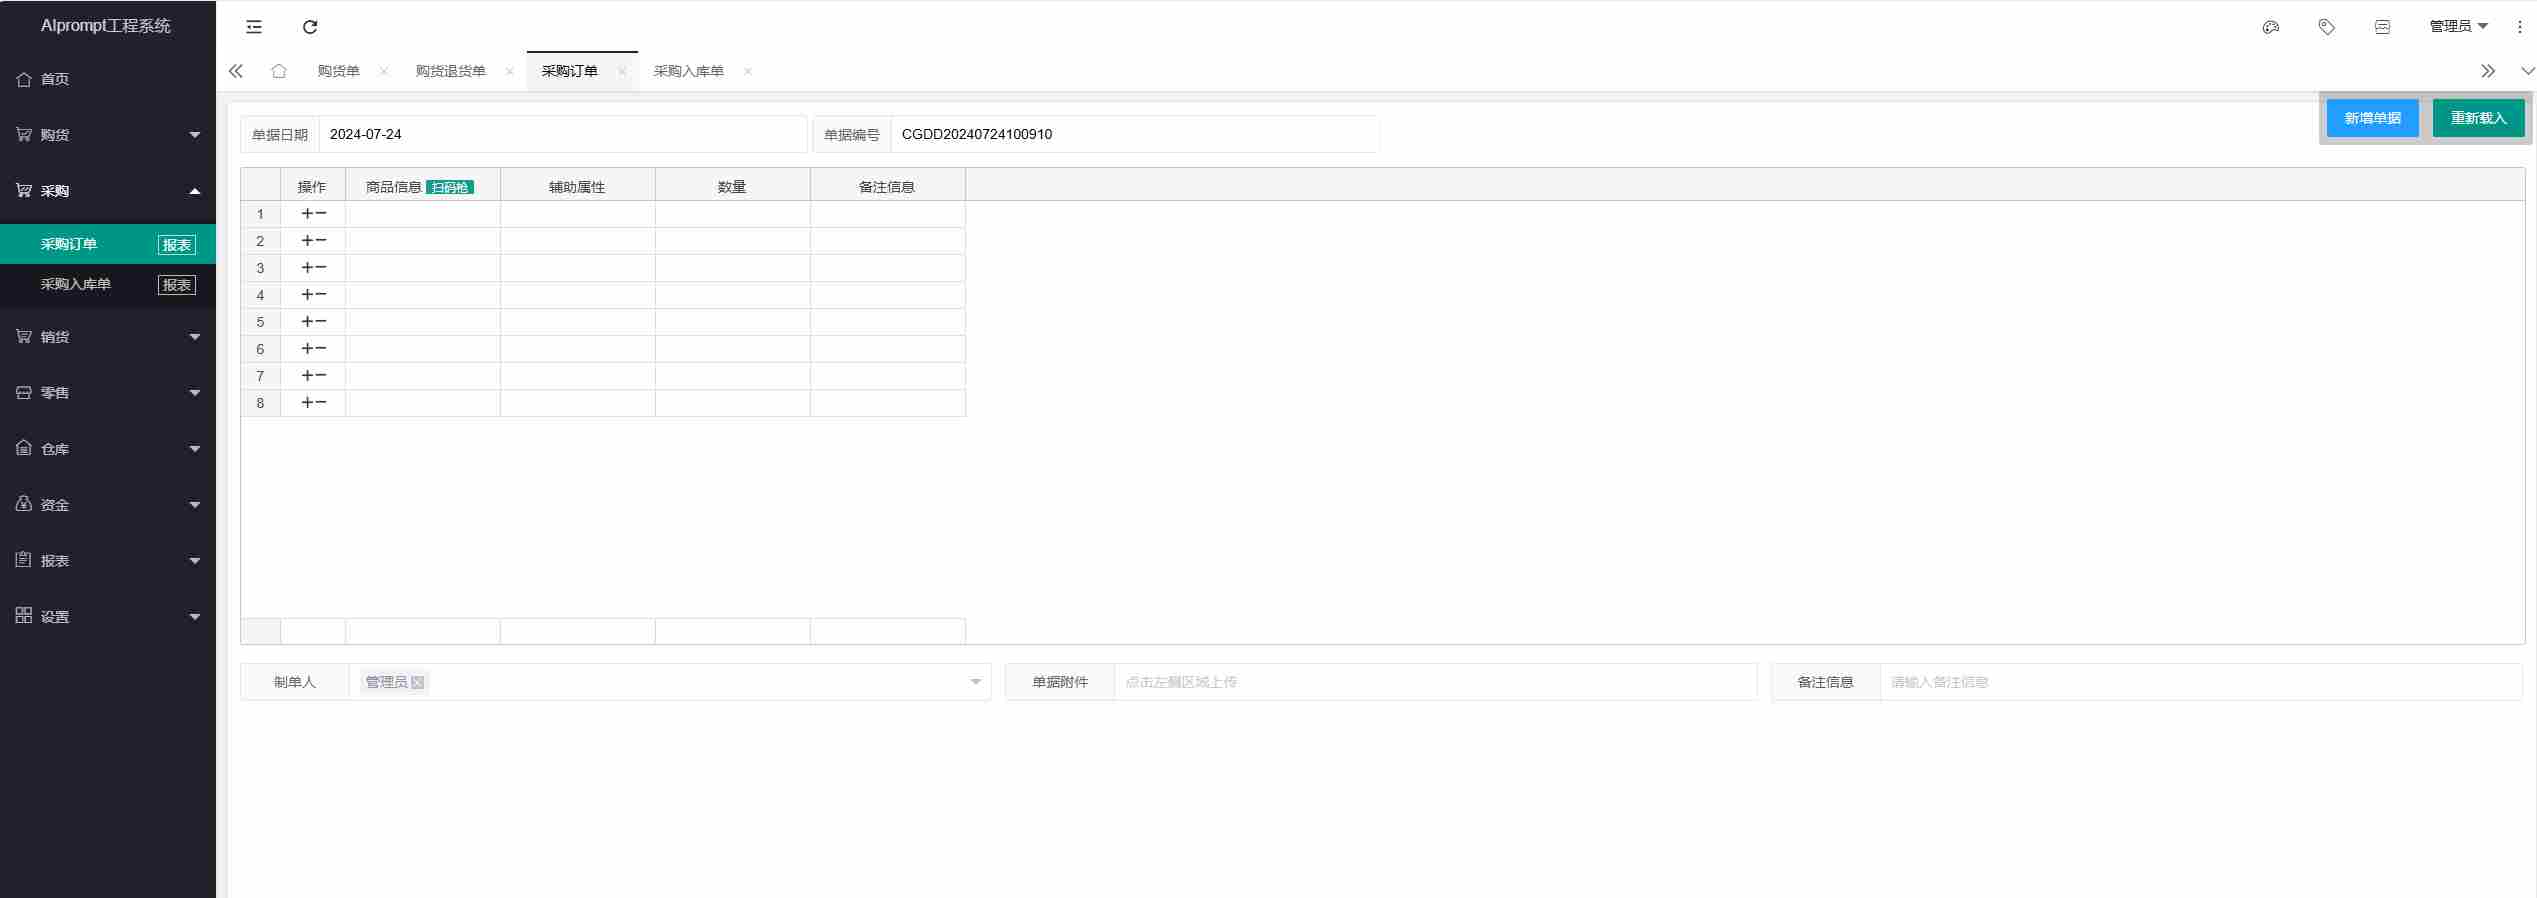Click the 新增单据 button
This screenshot has width=2537, height=898.
[2372, 118]
